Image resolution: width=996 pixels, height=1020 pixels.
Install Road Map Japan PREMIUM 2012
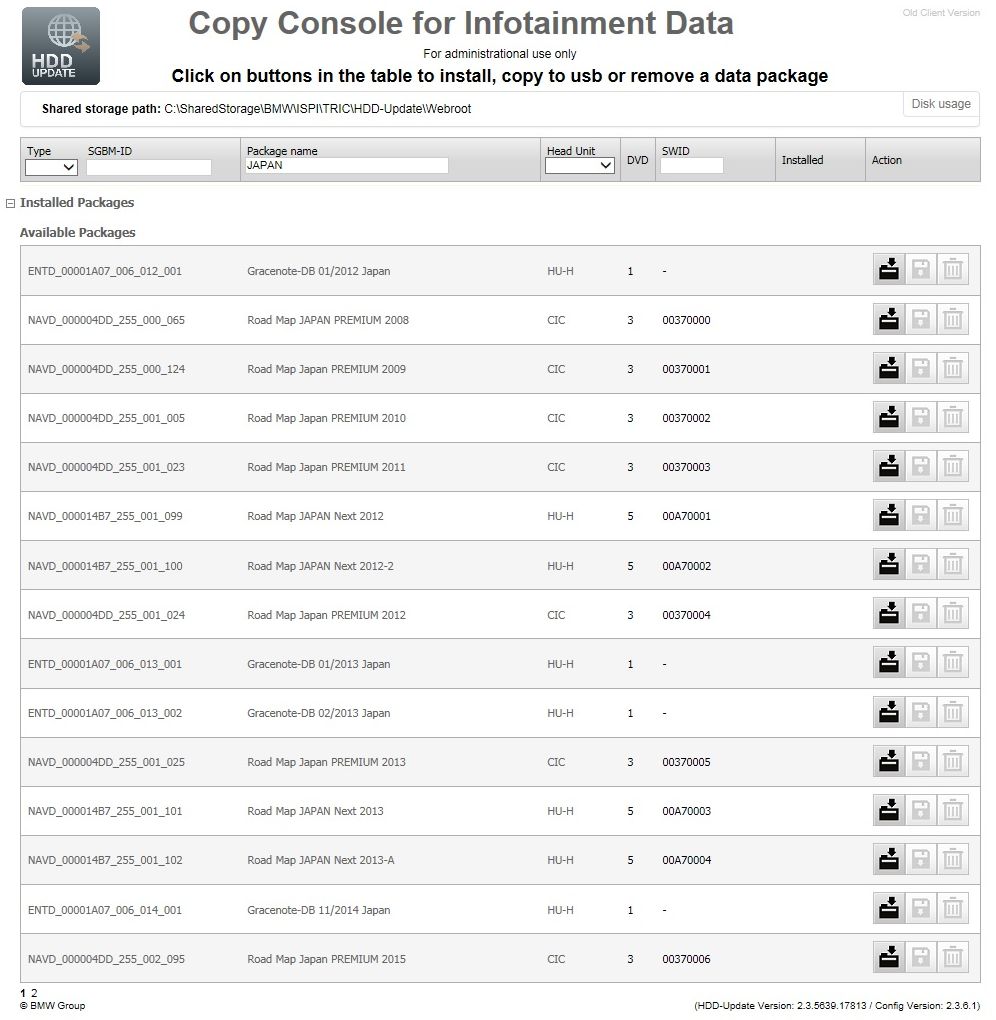click(x=889, y=613)
